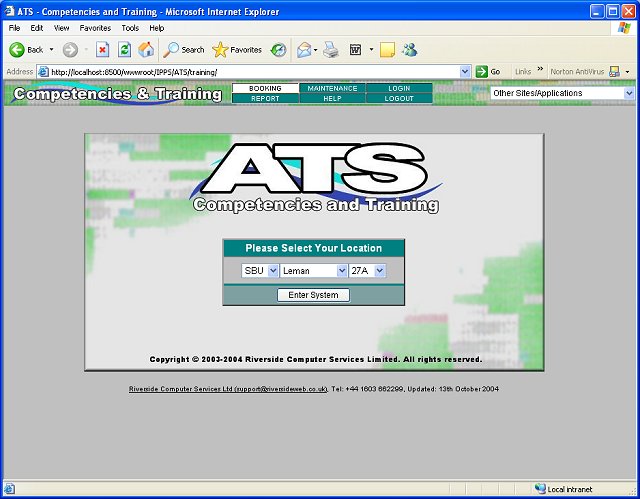Open Favorites star in toolbar

[x=220, y=50]
